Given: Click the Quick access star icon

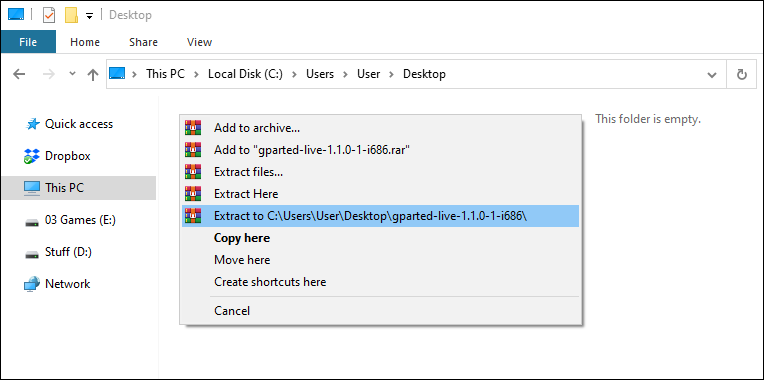Looking at the screenshot, I should [32, 124].
